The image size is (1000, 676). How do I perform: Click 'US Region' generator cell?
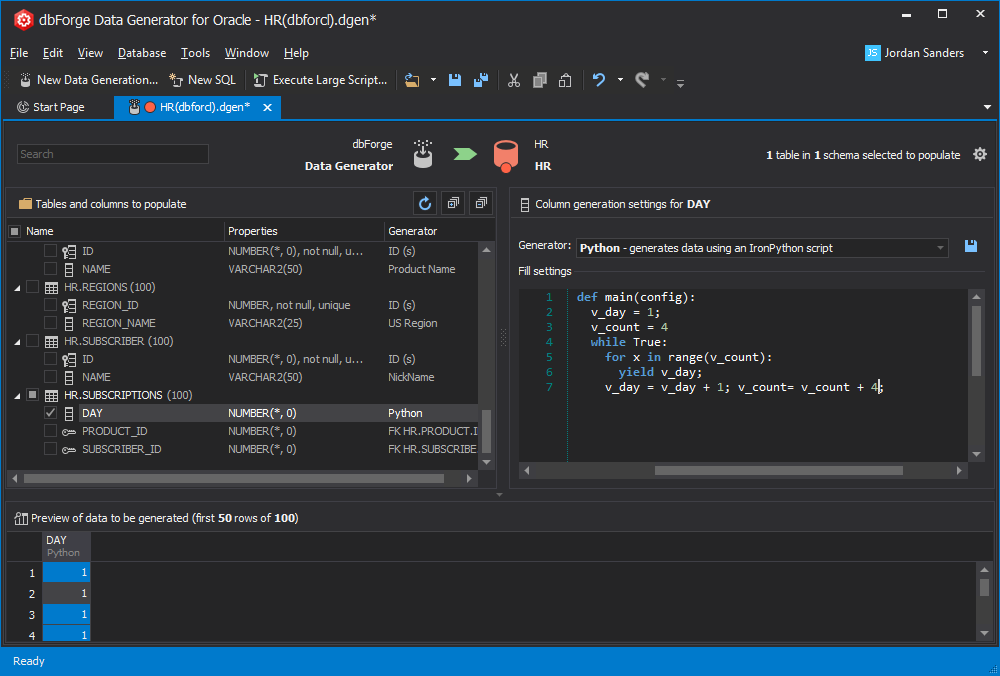pos(413,323)
